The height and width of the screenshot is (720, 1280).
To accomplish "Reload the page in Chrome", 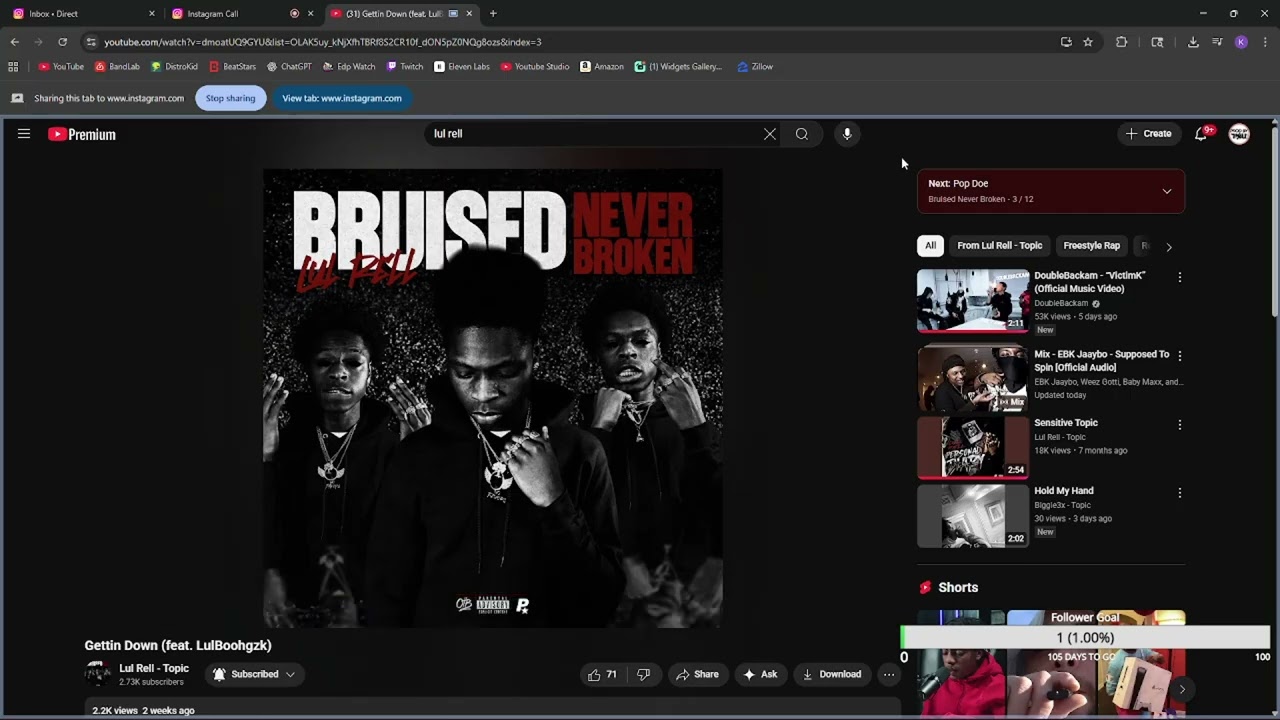I will pos(62,42).
